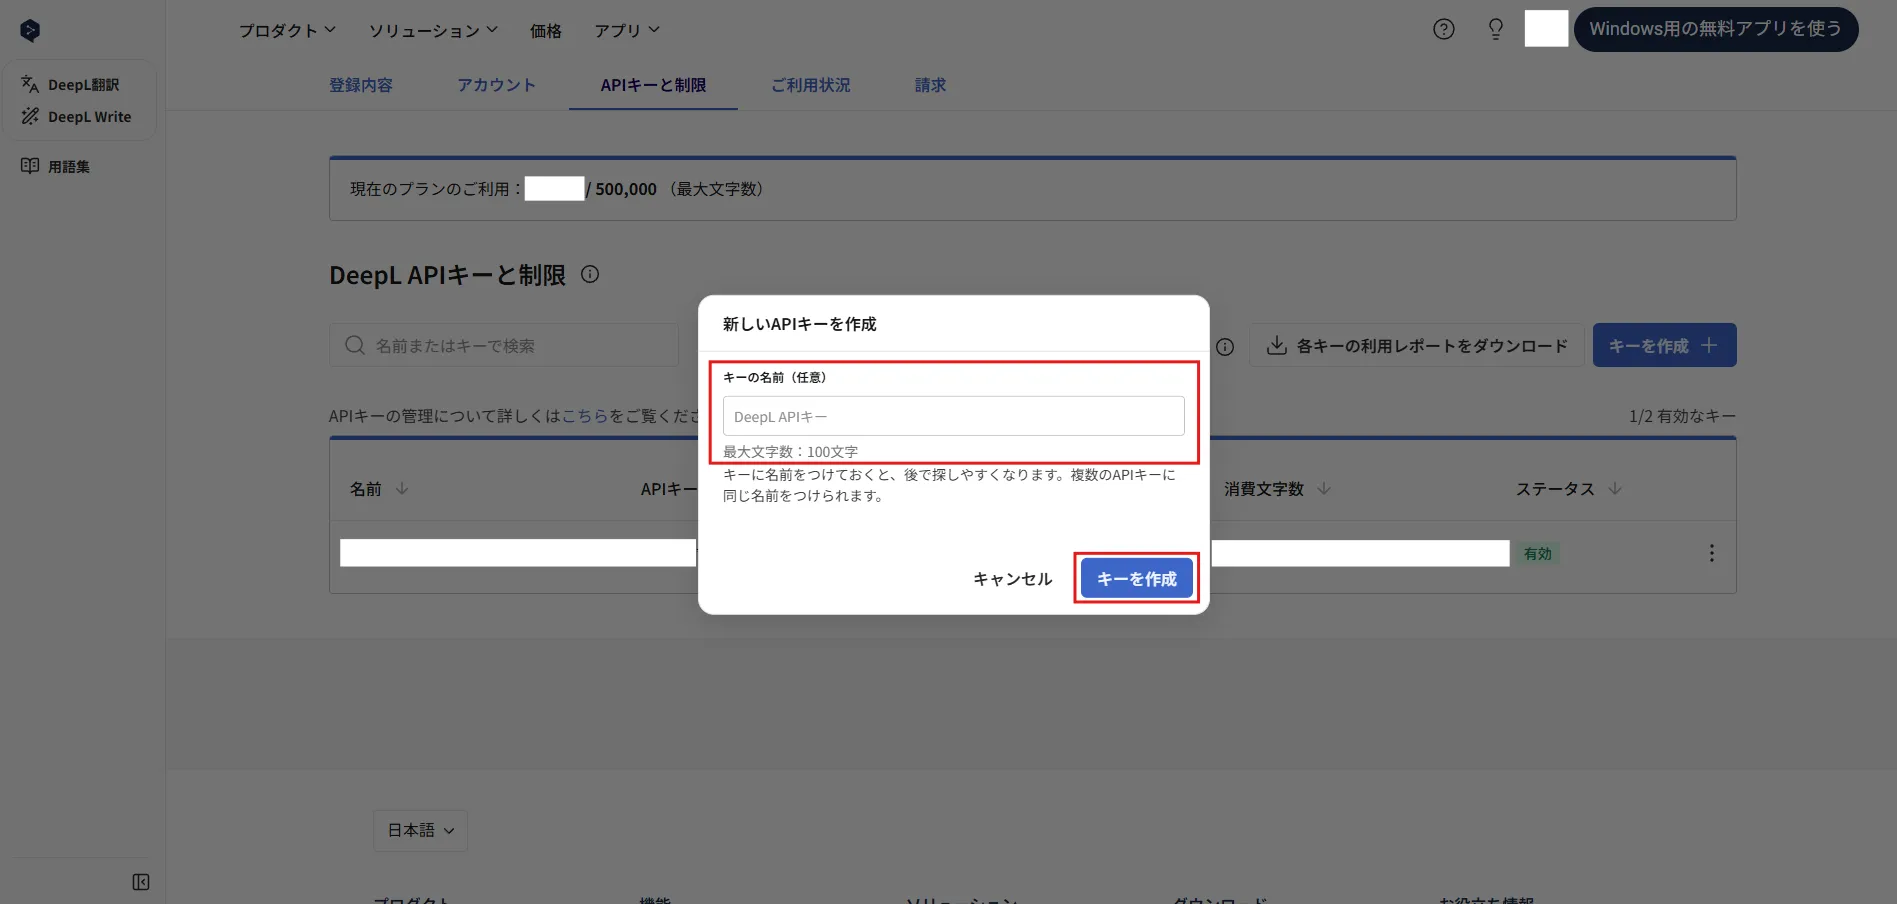This screenshot has height=904, width=1897.
Task: Click the 有効 status badge
Action: click(1538, 554)
